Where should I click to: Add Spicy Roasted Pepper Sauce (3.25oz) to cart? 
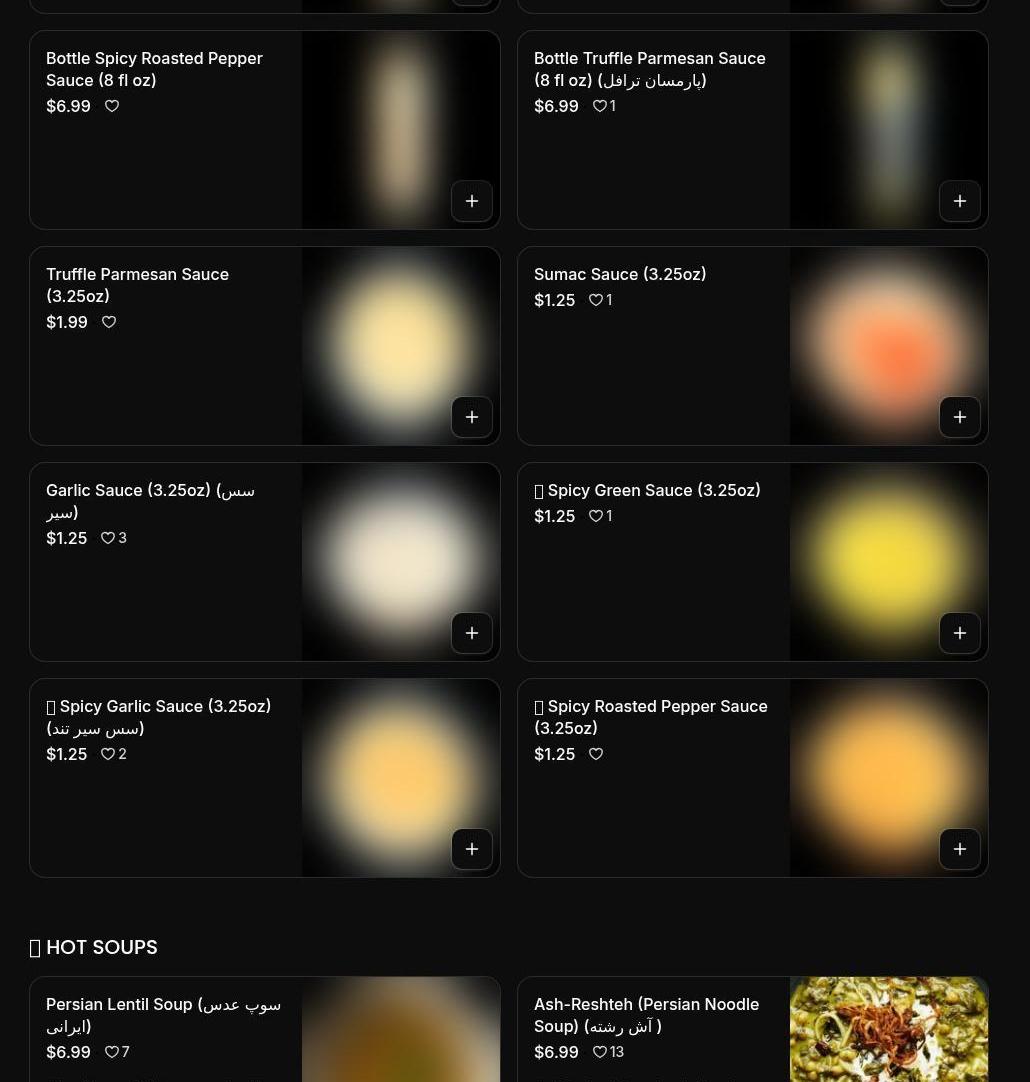pos(960,849)
